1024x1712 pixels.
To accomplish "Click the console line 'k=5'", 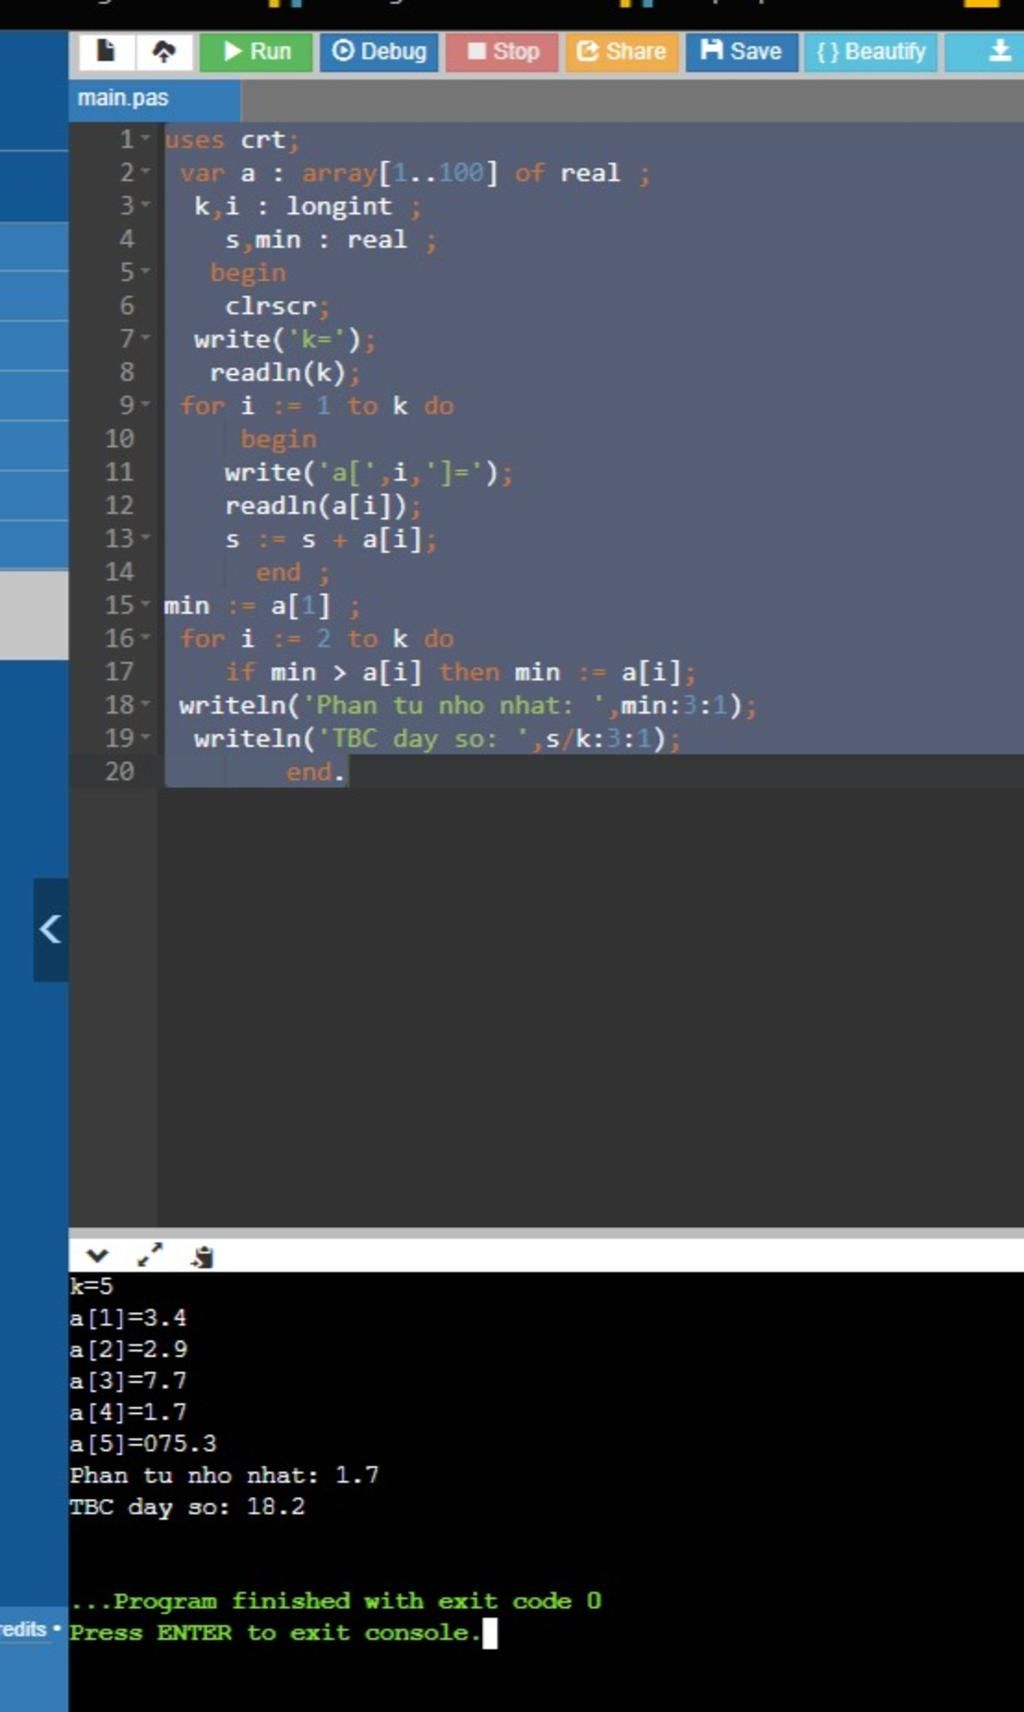I will click(91, 1287).
